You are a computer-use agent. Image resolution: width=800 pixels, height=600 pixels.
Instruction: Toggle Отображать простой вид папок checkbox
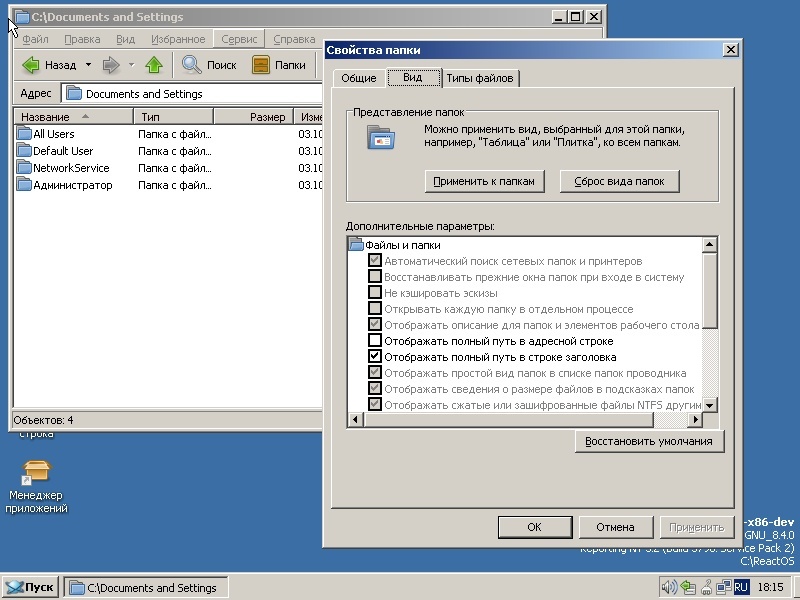tap(374, 372)
